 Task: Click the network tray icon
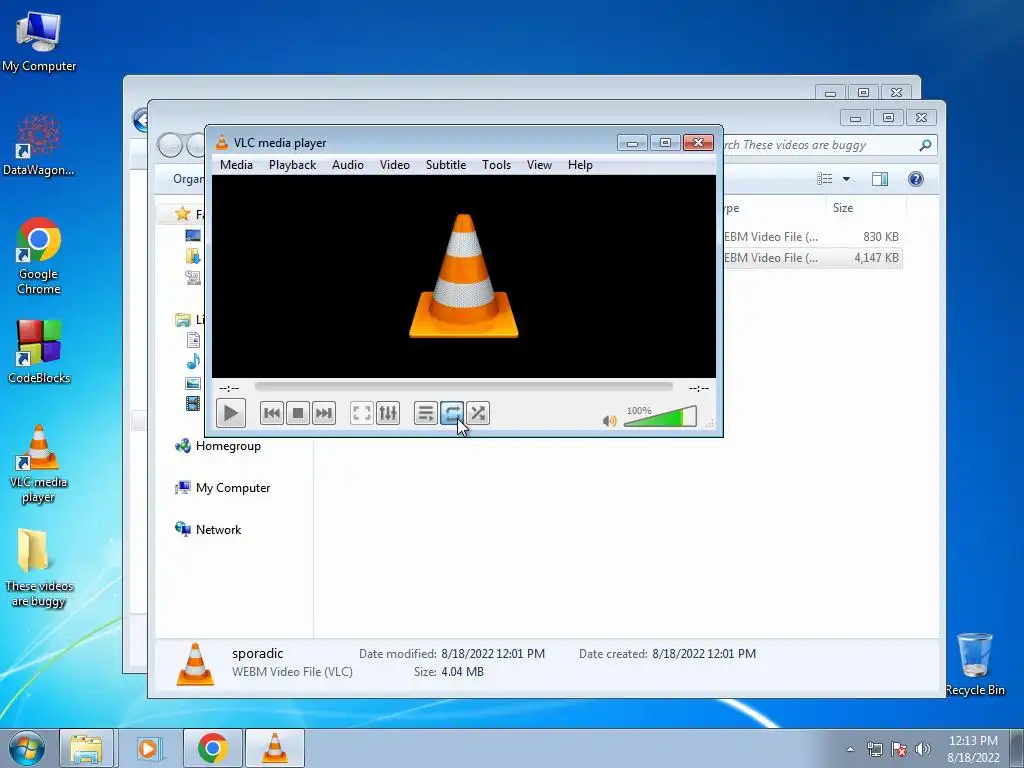(874, 749)
